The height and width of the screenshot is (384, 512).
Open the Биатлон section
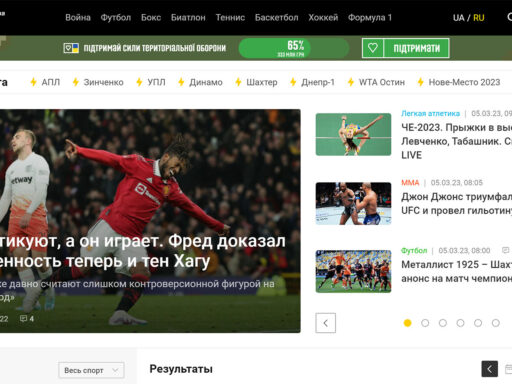(x=188, y=17)
